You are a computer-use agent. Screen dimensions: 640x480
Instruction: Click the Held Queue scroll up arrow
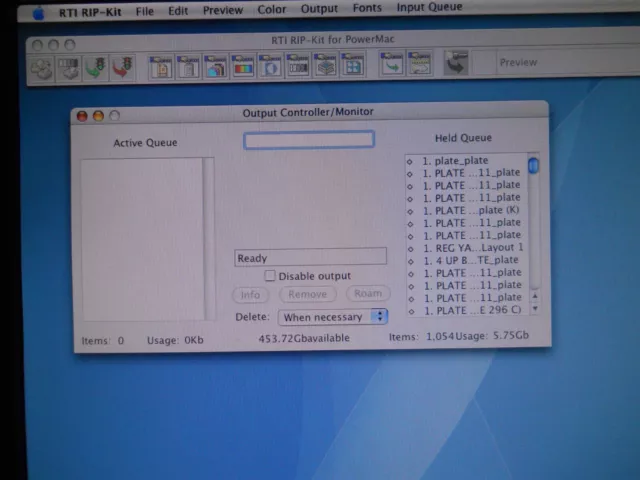coord(535,296)
